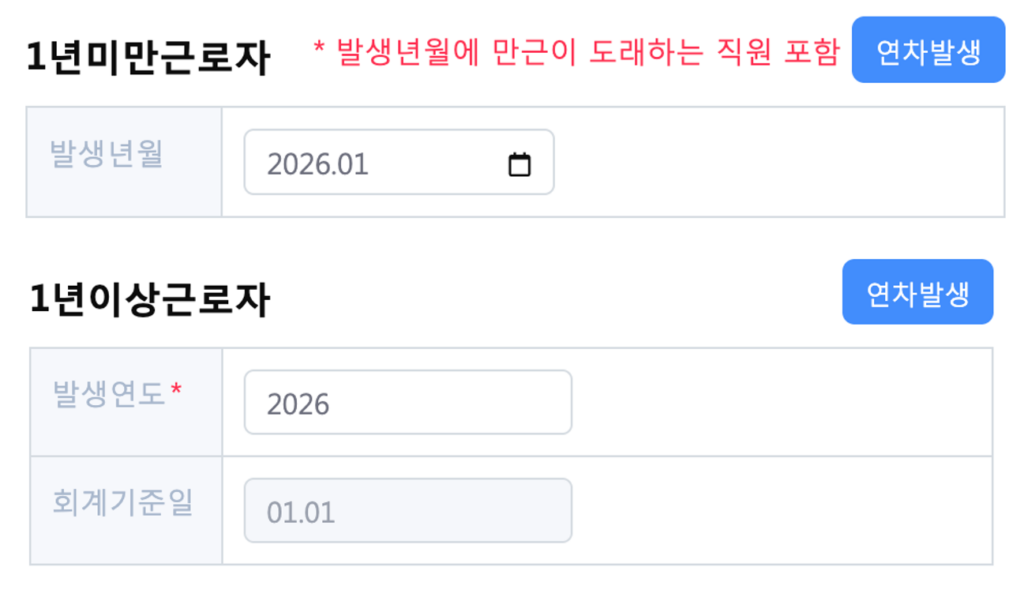Click the 회계기준일 row label
Image resolution: width=1024 pixels, height=597 pixels.
coord(122,503)
